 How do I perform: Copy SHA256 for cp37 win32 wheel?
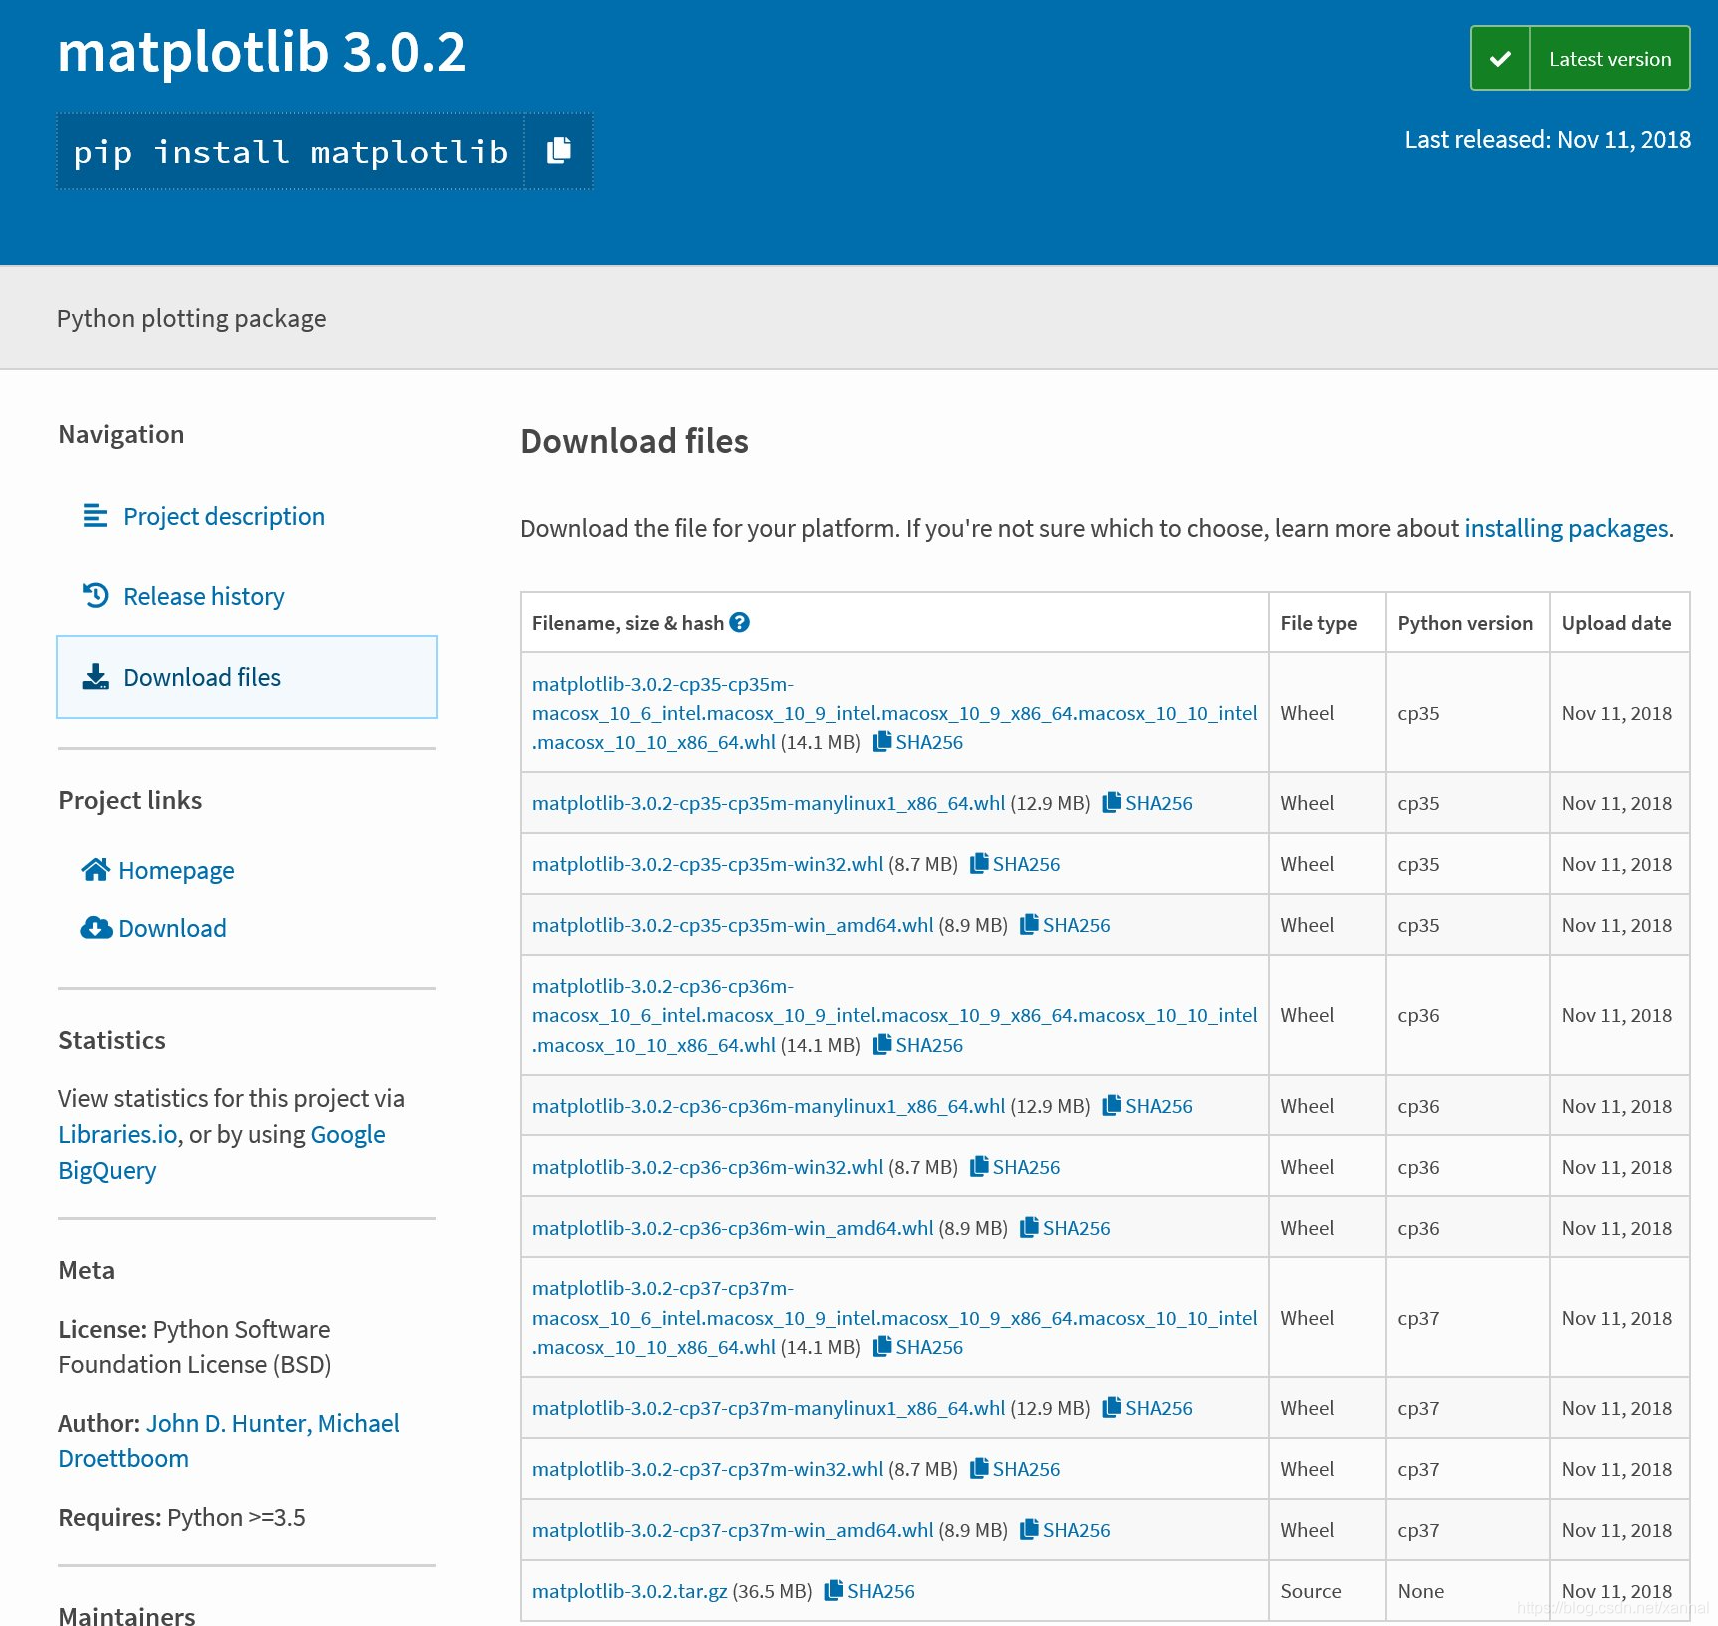click(x=1015, y=1469)
